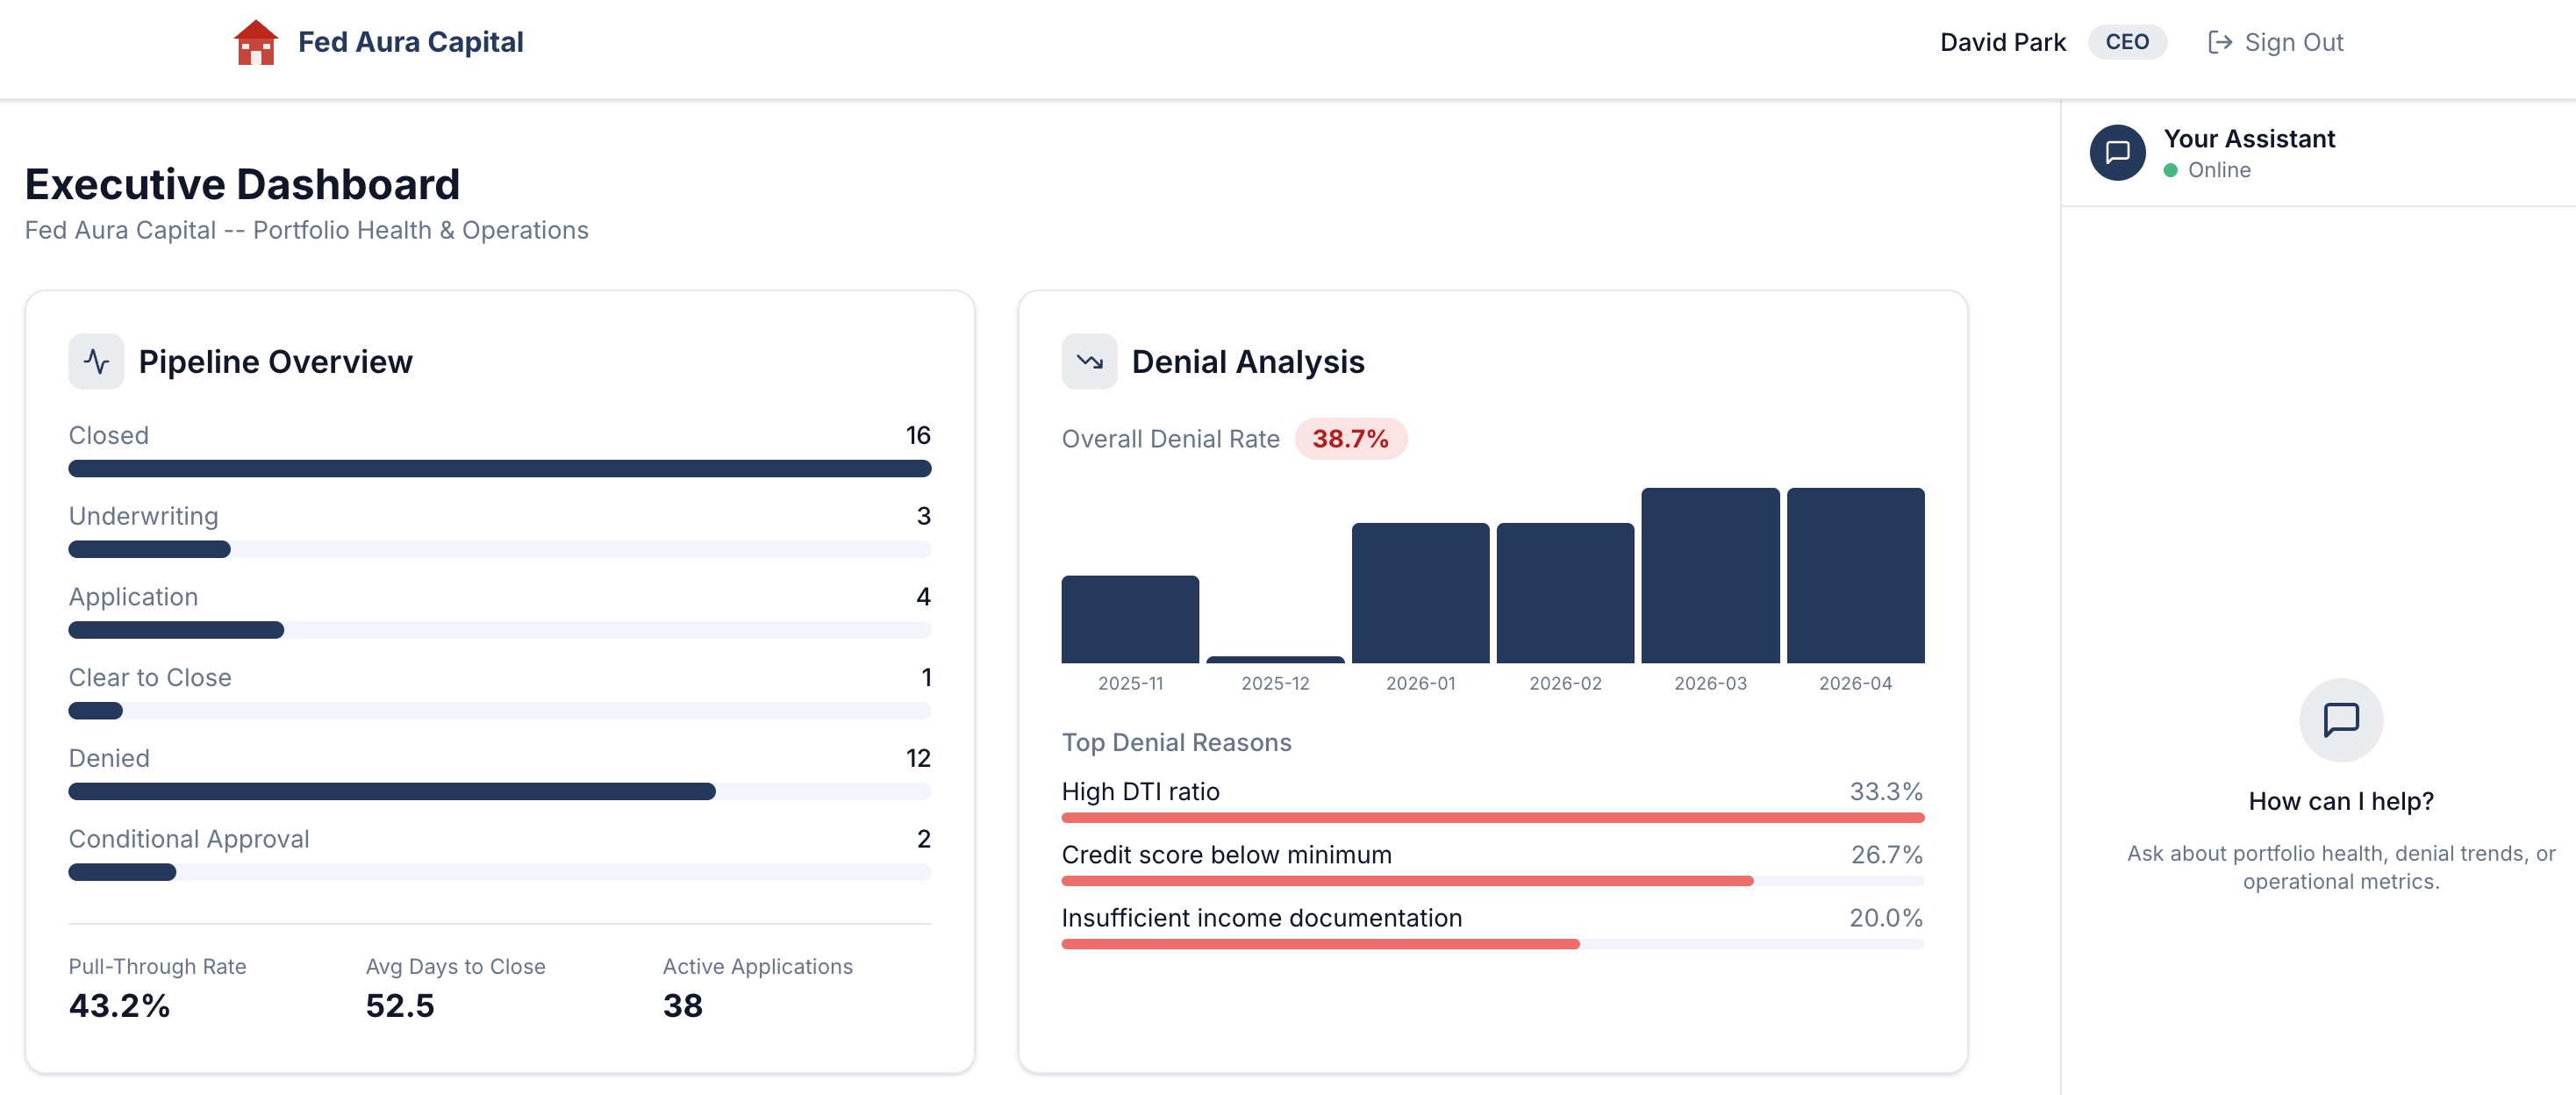
Task: Click the Pull-Through Rate 43.2% metric
Action: [119, 1004]
